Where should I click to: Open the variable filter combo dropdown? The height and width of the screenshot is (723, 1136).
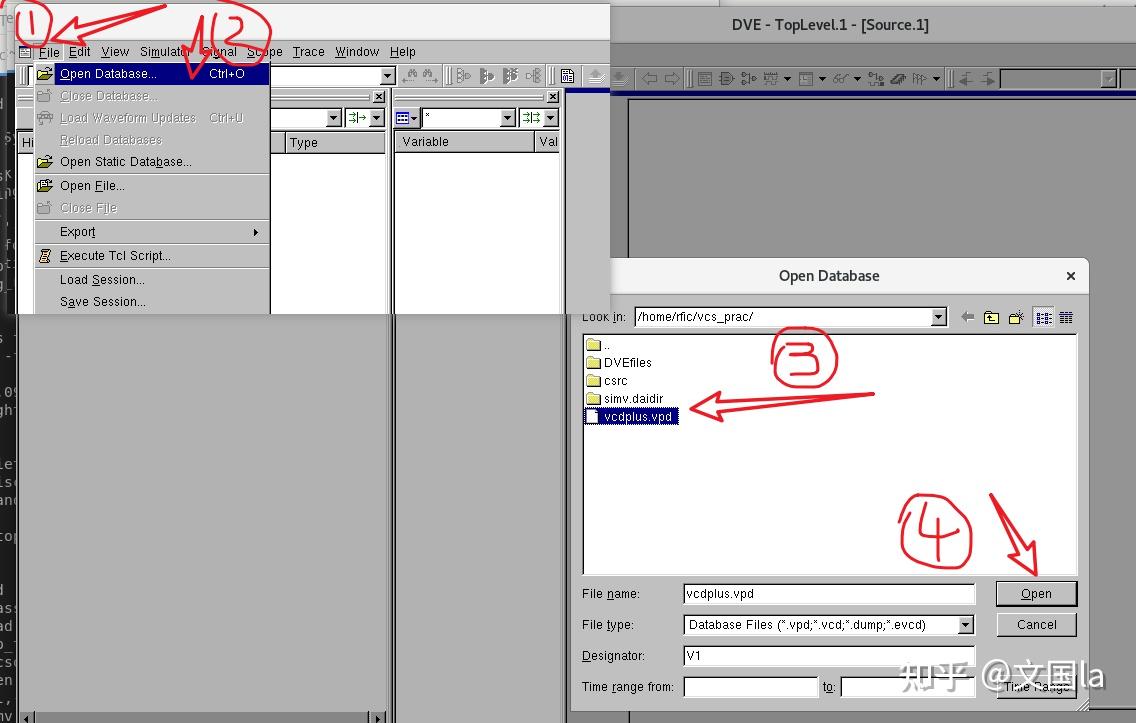coord(508,118)
